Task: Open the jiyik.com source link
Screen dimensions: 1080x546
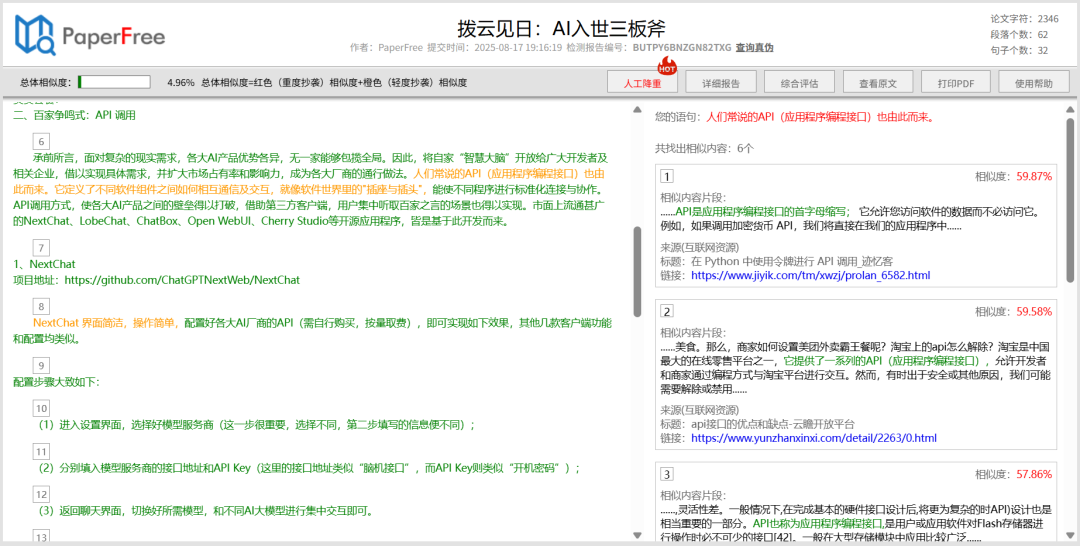Action: pyautogui.click(x=810, y=275)
